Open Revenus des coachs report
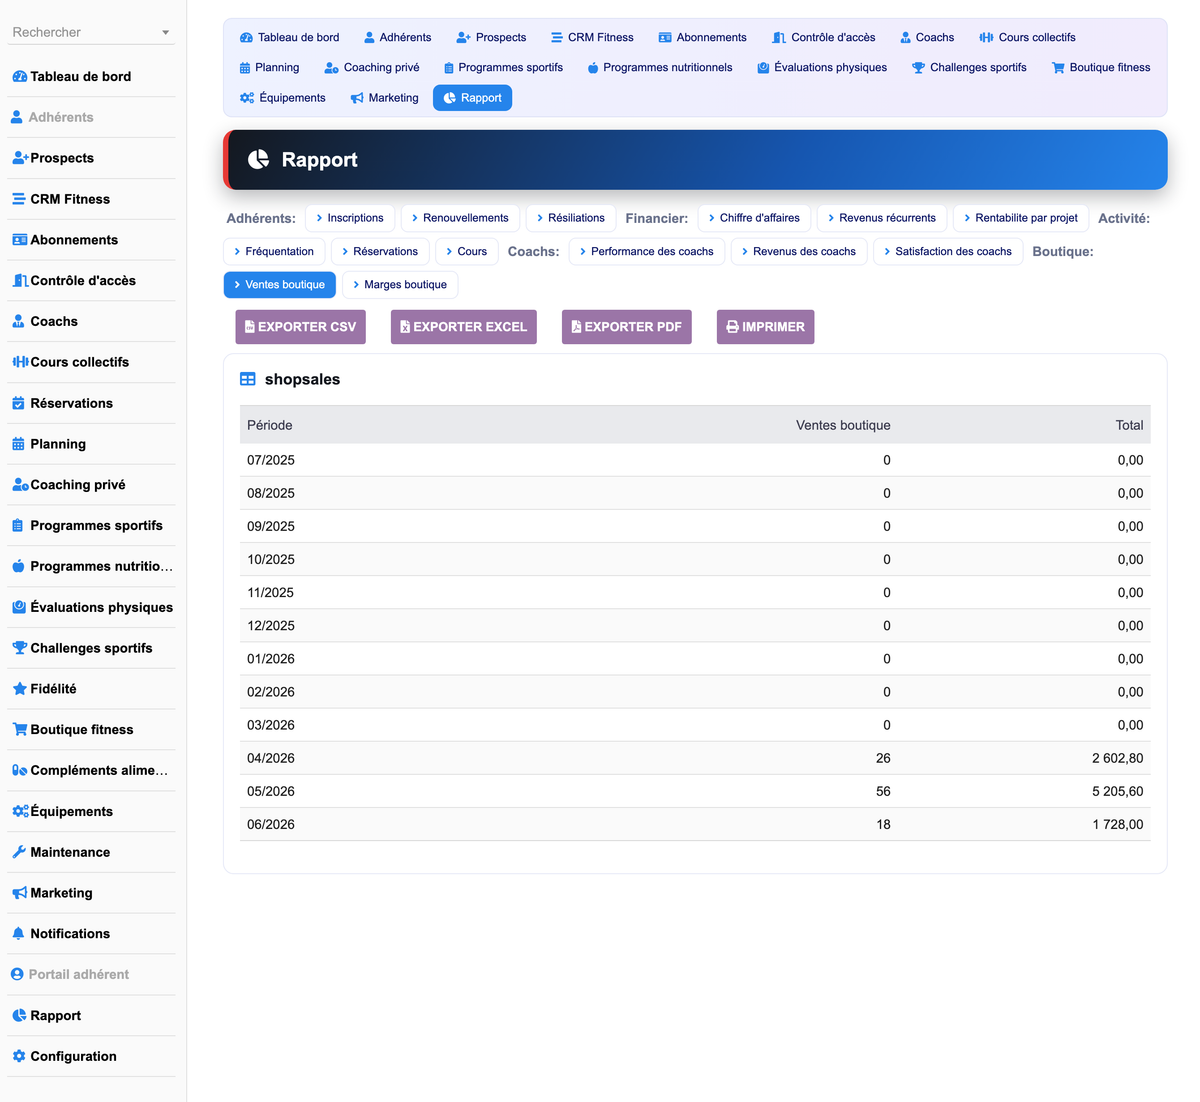 point(799,251)
